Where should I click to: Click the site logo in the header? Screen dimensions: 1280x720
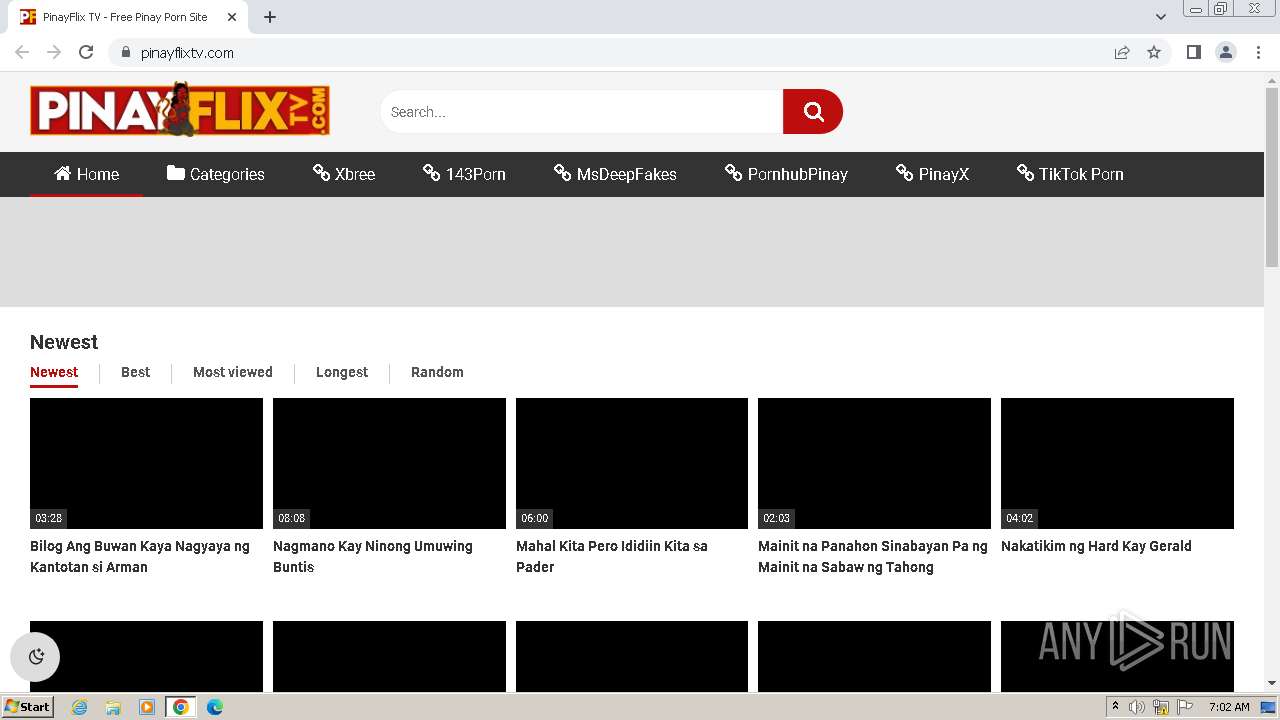(180, 110)
